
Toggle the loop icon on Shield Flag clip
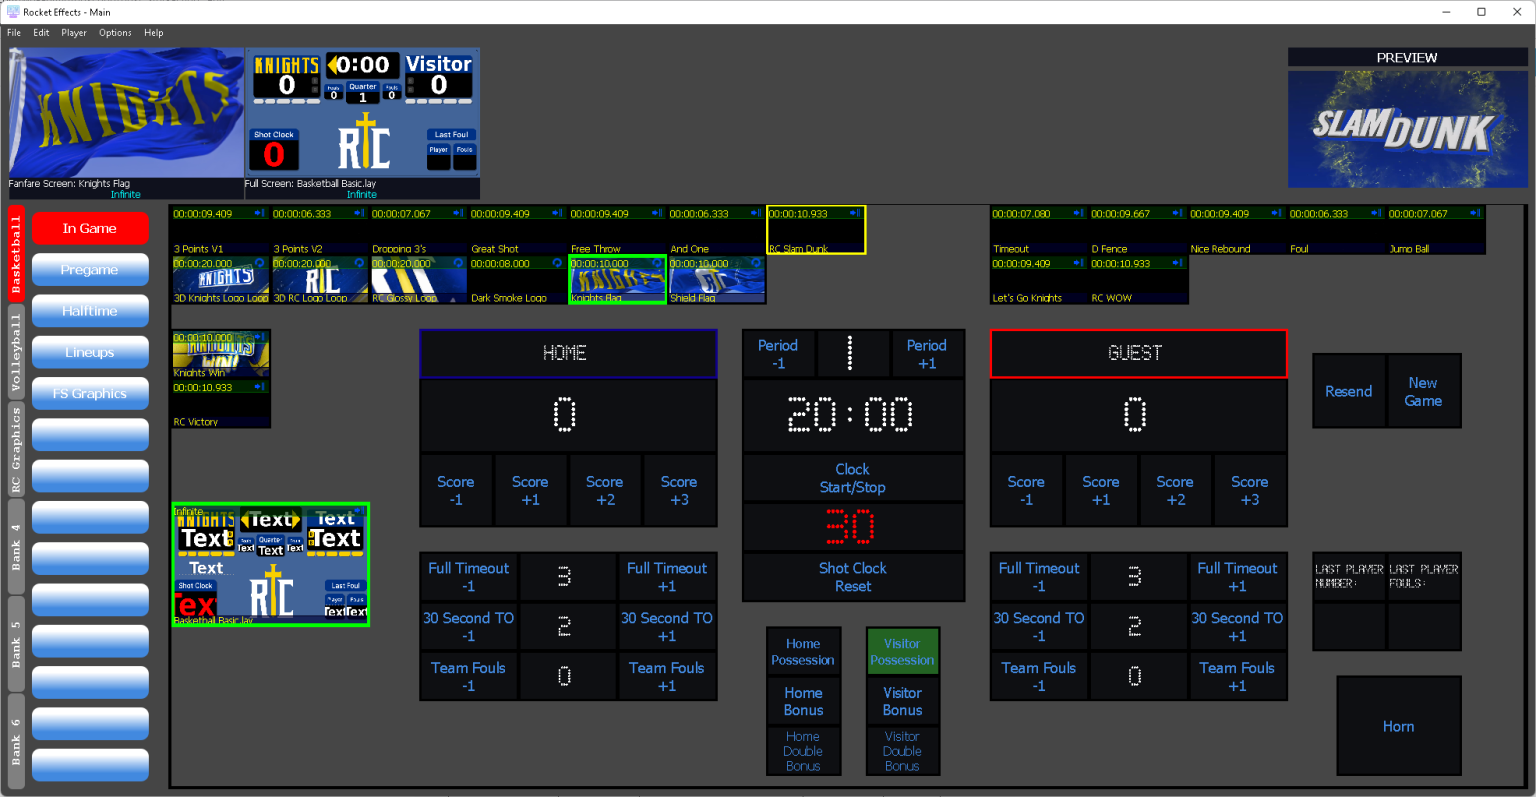coord(755,263)
